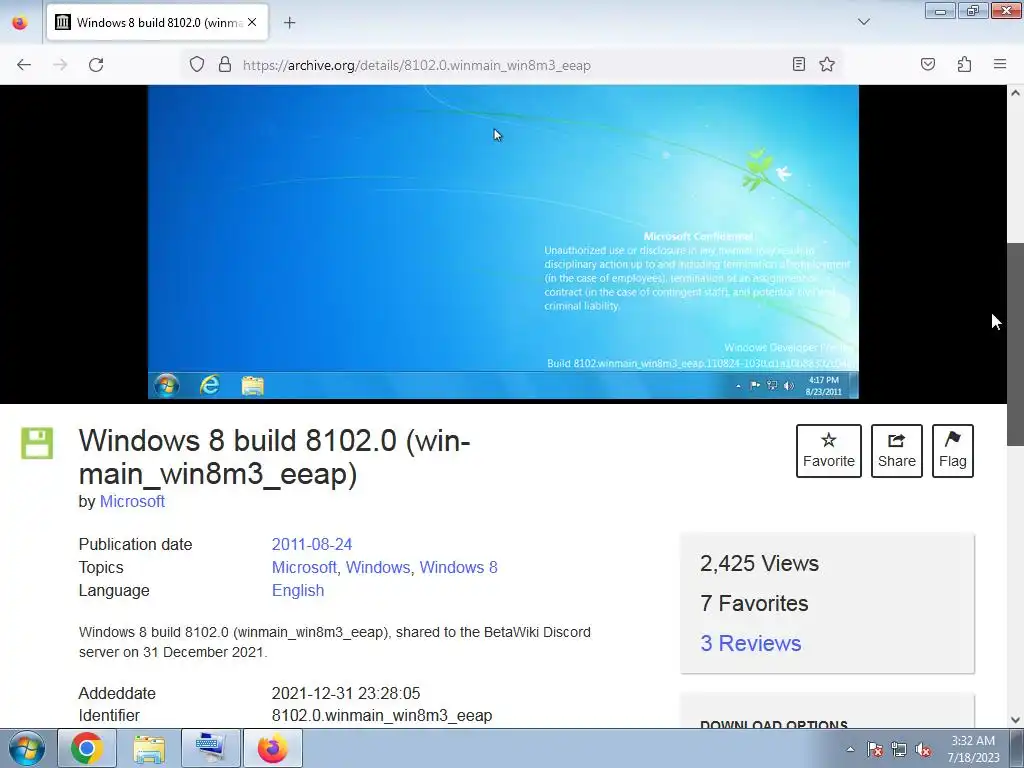The height and width of the screenshot is (768, 1024).
Task: Save the page to Pocket
Action: (x=927, y=64)
